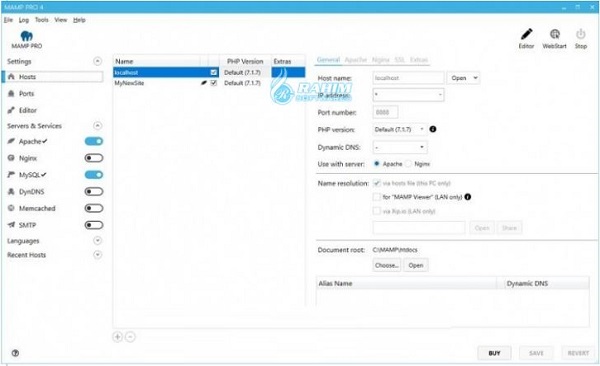
Task: Click the Port number field
Action: click(x=385, y=112)
